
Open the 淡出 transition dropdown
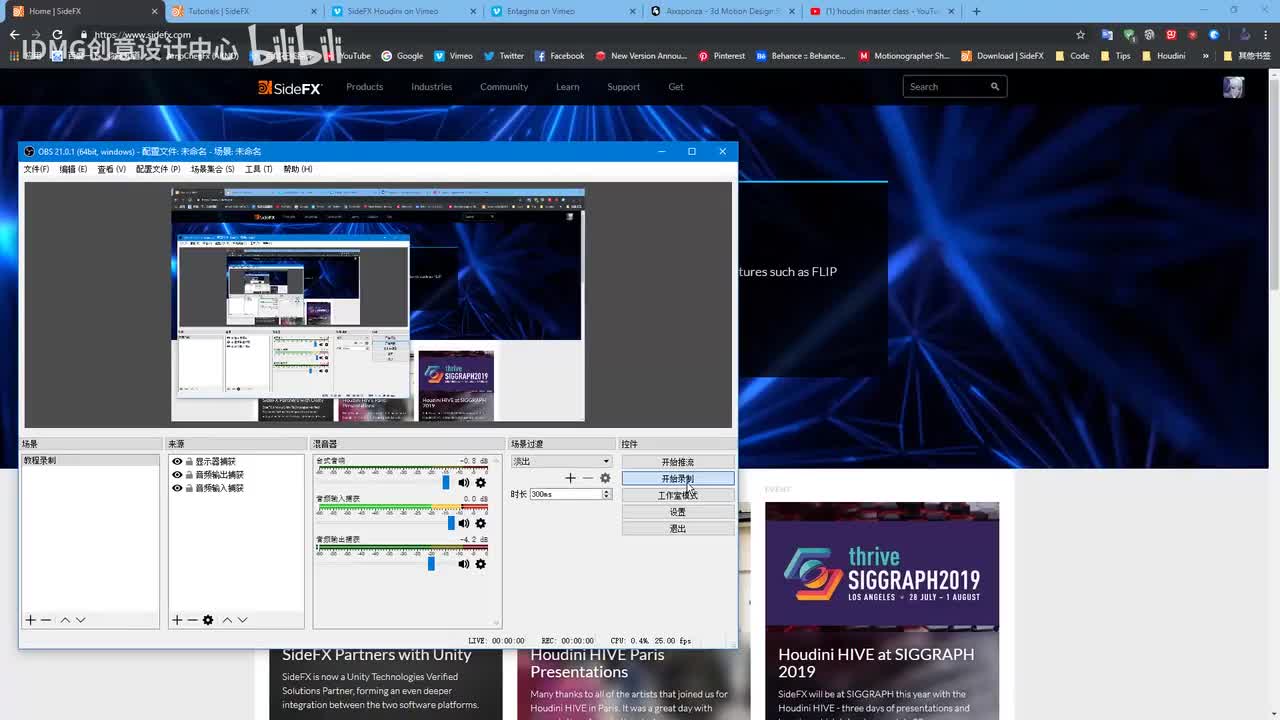click(x=561, y=462)
